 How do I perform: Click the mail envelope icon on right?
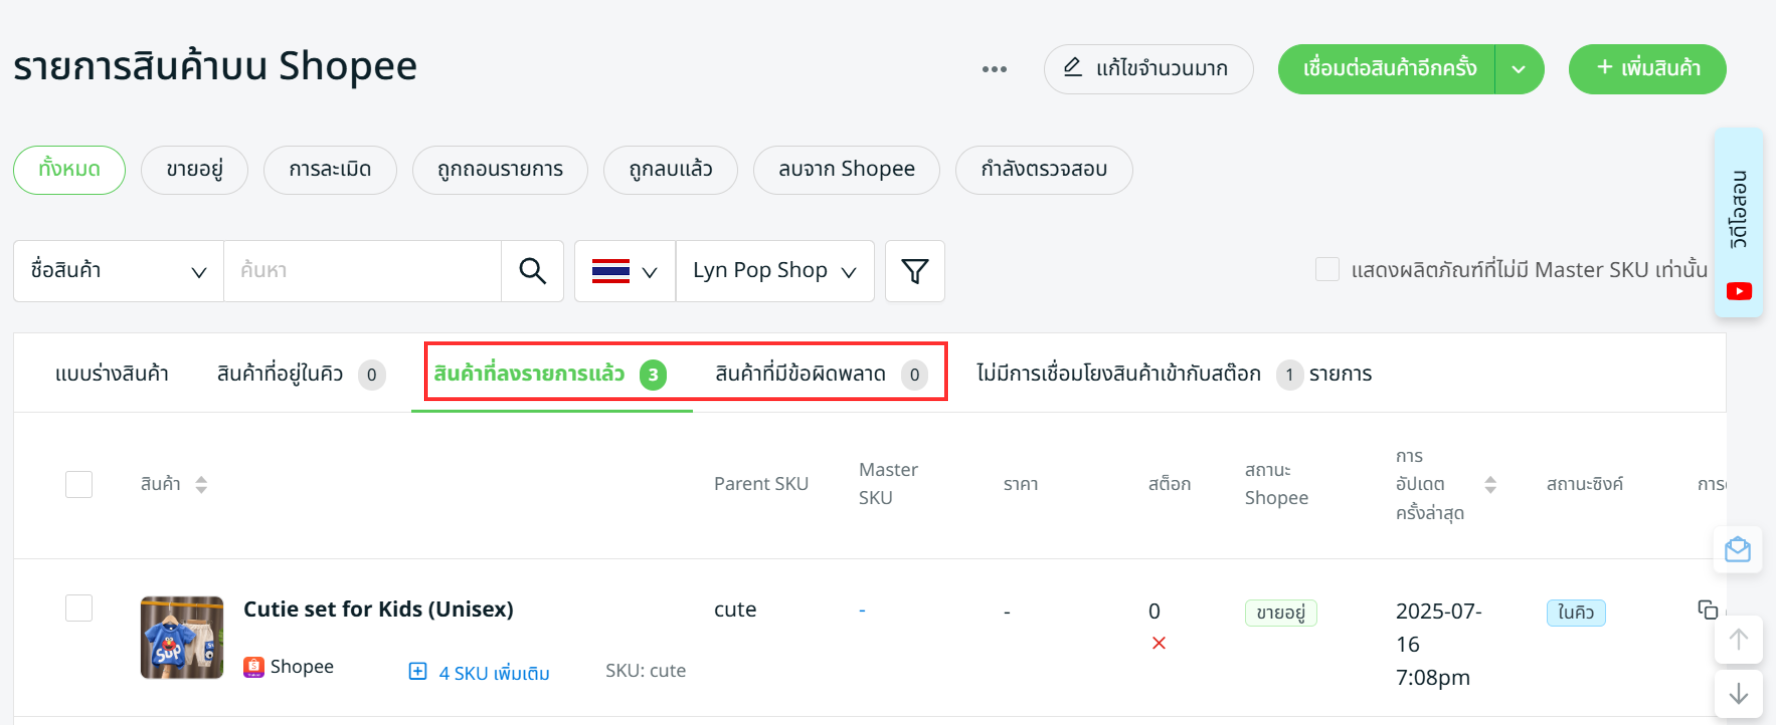[1738, 550]
